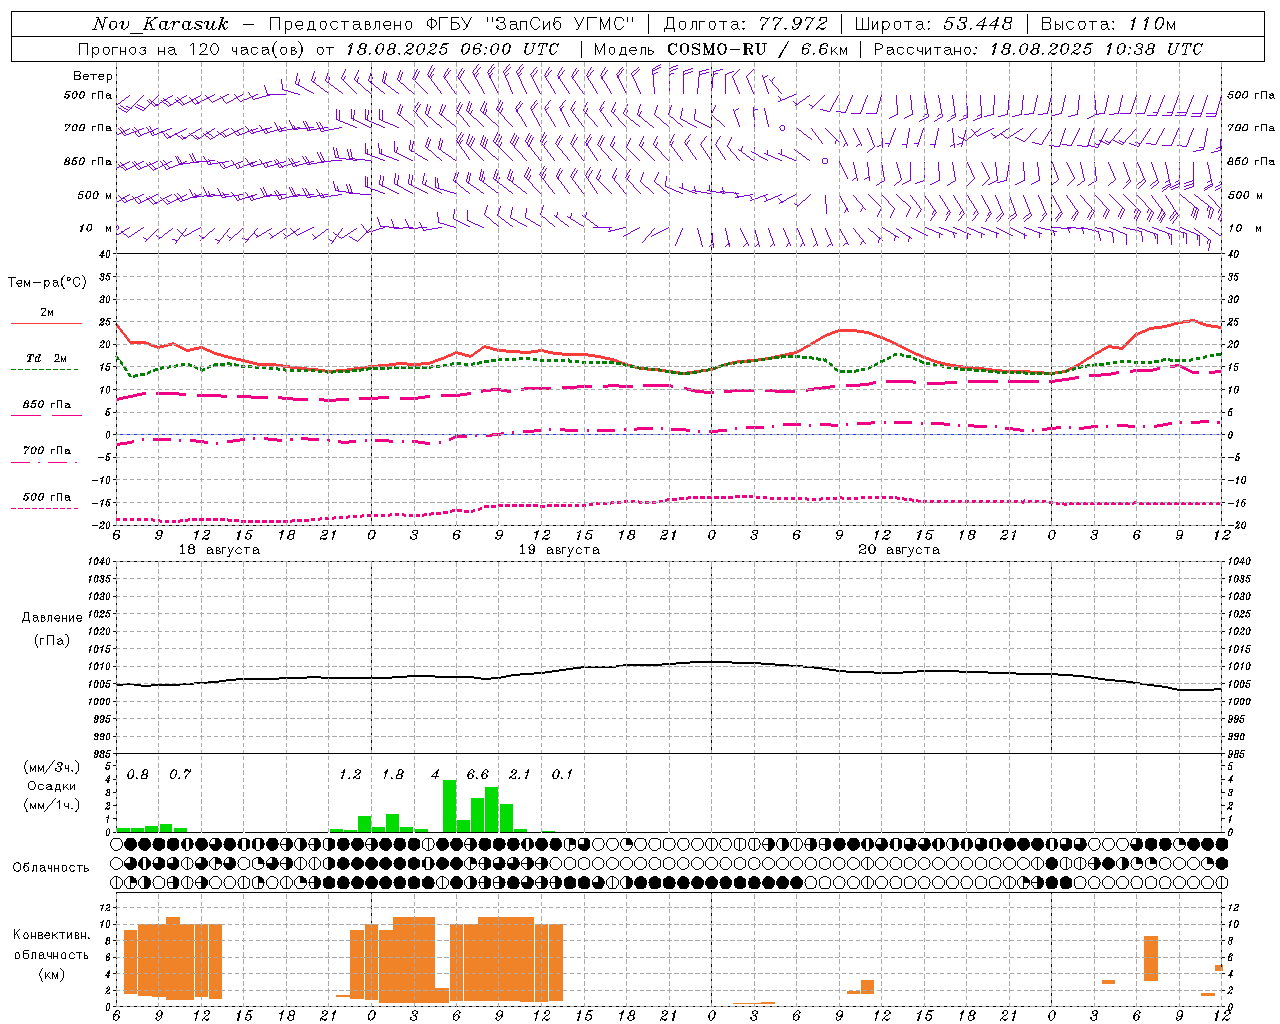Click the 'Облачность' cloud cover label
This screenshot has height=1024, width=1280.
coord(51,868)
